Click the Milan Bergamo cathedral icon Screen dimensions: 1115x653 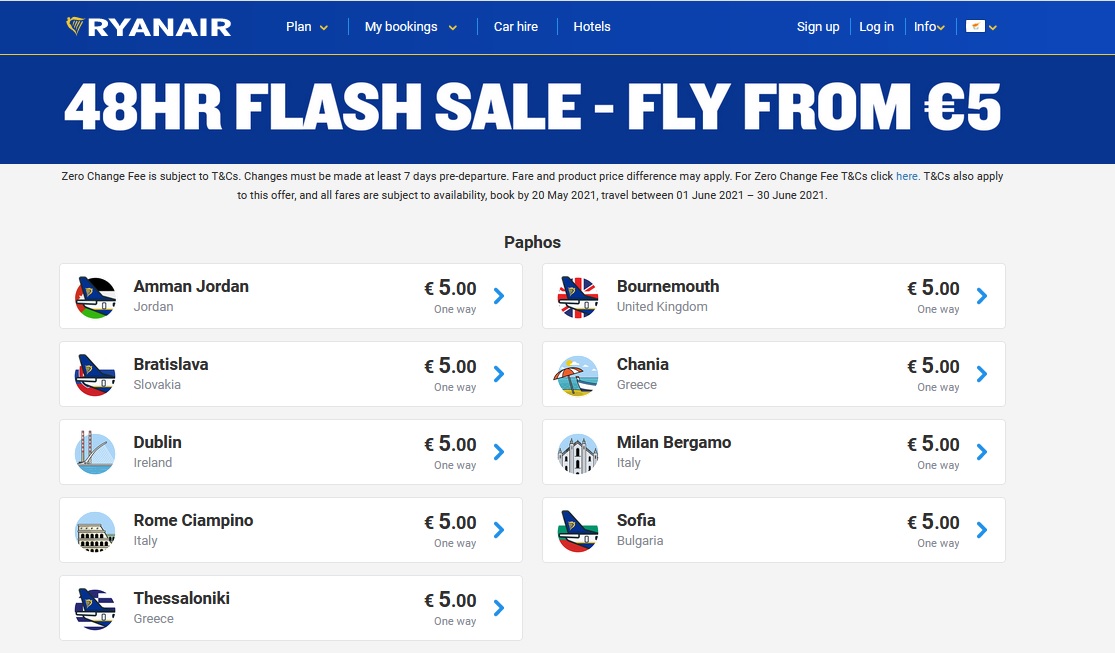(578, 453)
